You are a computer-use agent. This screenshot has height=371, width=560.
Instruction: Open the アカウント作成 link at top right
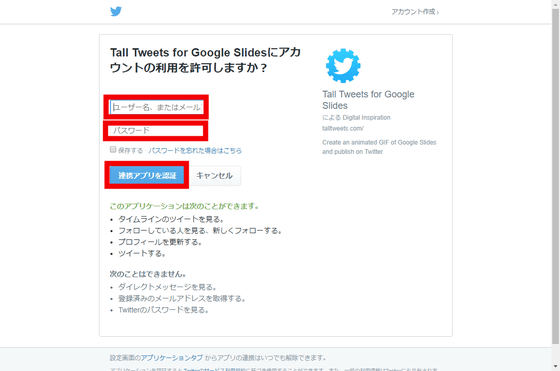tap(415, 12)
